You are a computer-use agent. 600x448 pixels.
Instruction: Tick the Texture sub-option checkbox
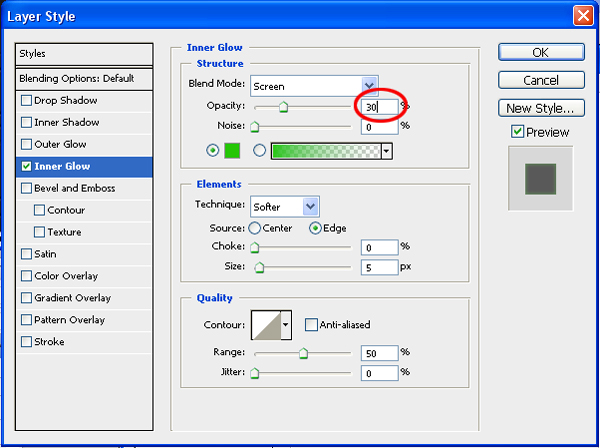tap(39, 232)
